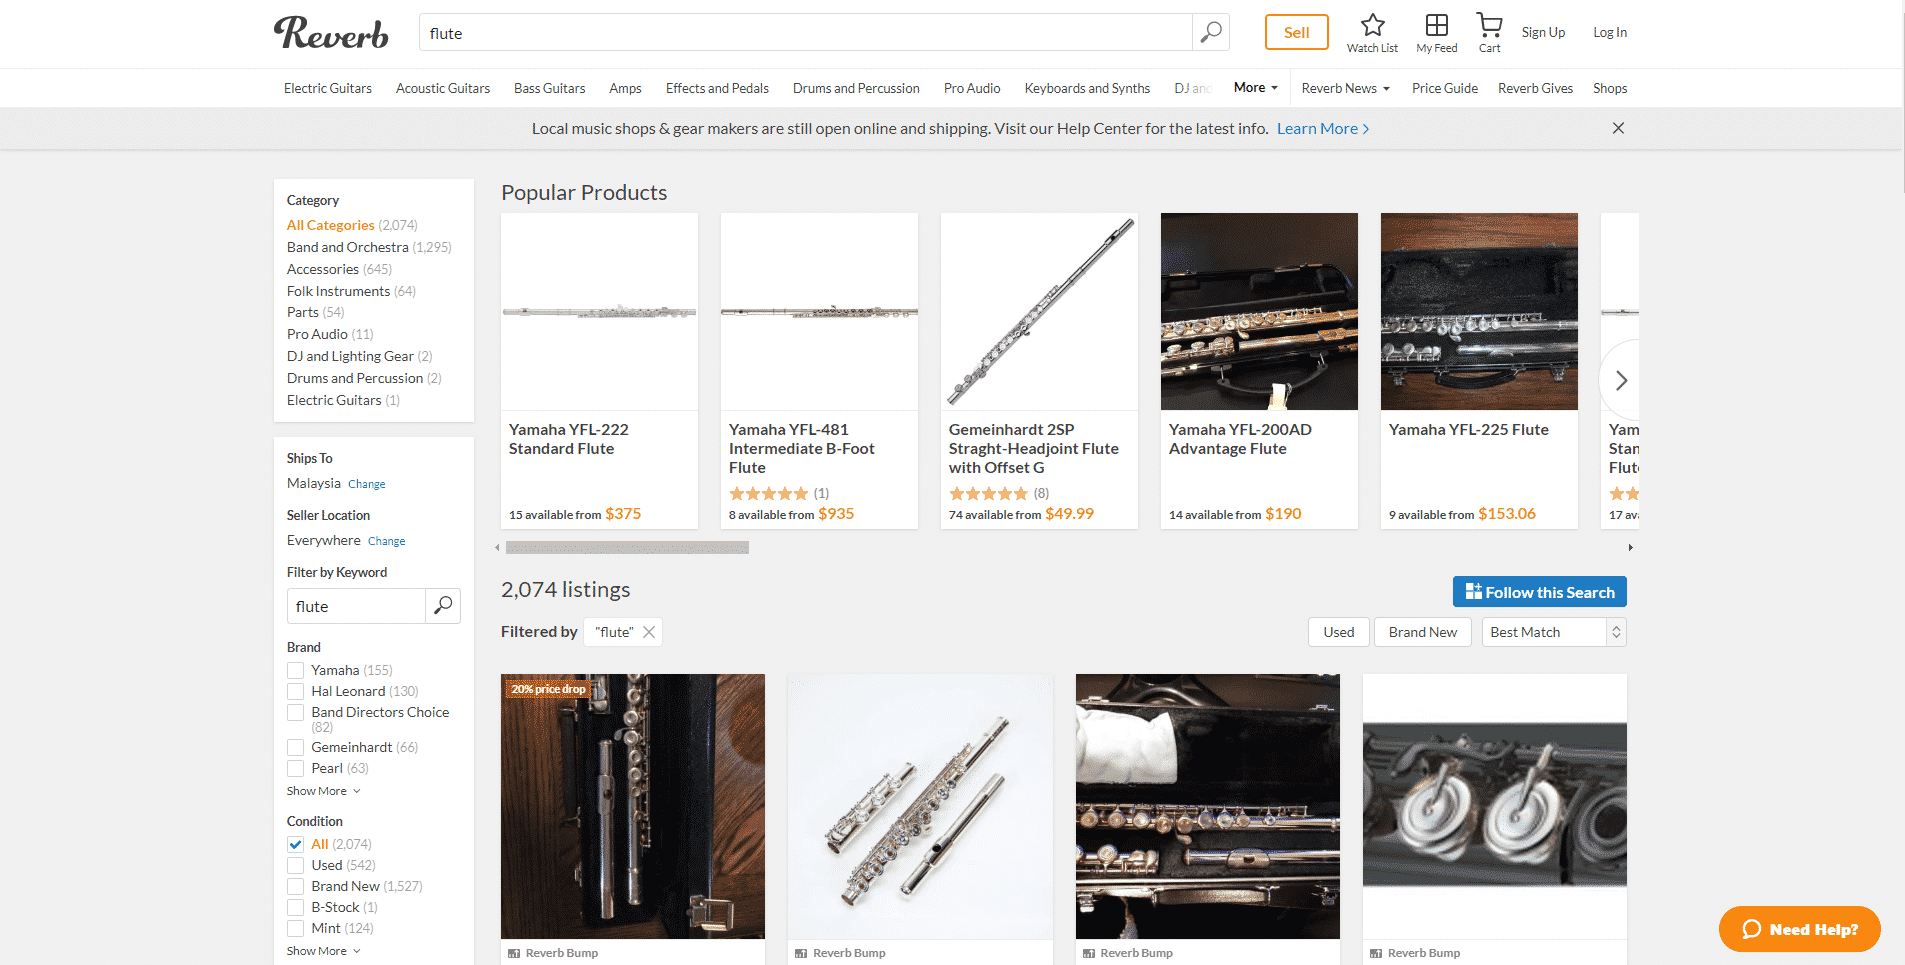Check the Mint condition checkbox
The height and width of the screenshot is (965, 1905).
295,928
